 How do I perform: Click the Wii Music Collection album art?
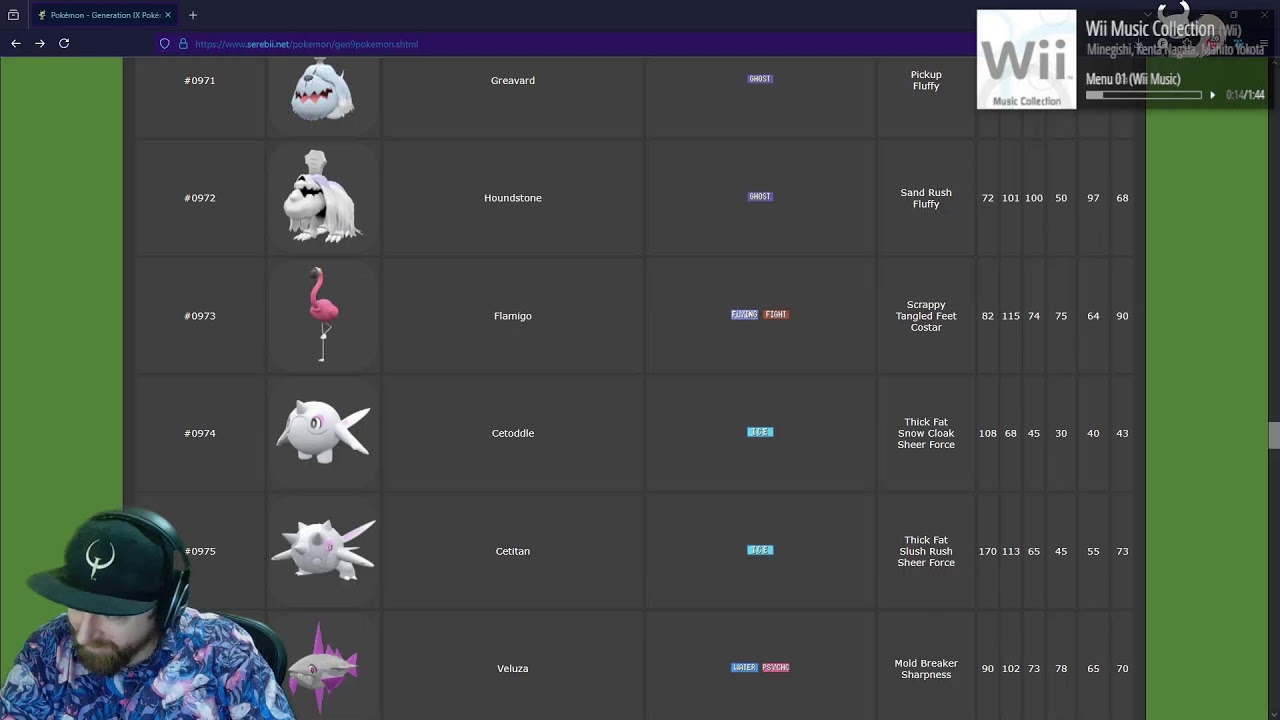[1026, 59]
